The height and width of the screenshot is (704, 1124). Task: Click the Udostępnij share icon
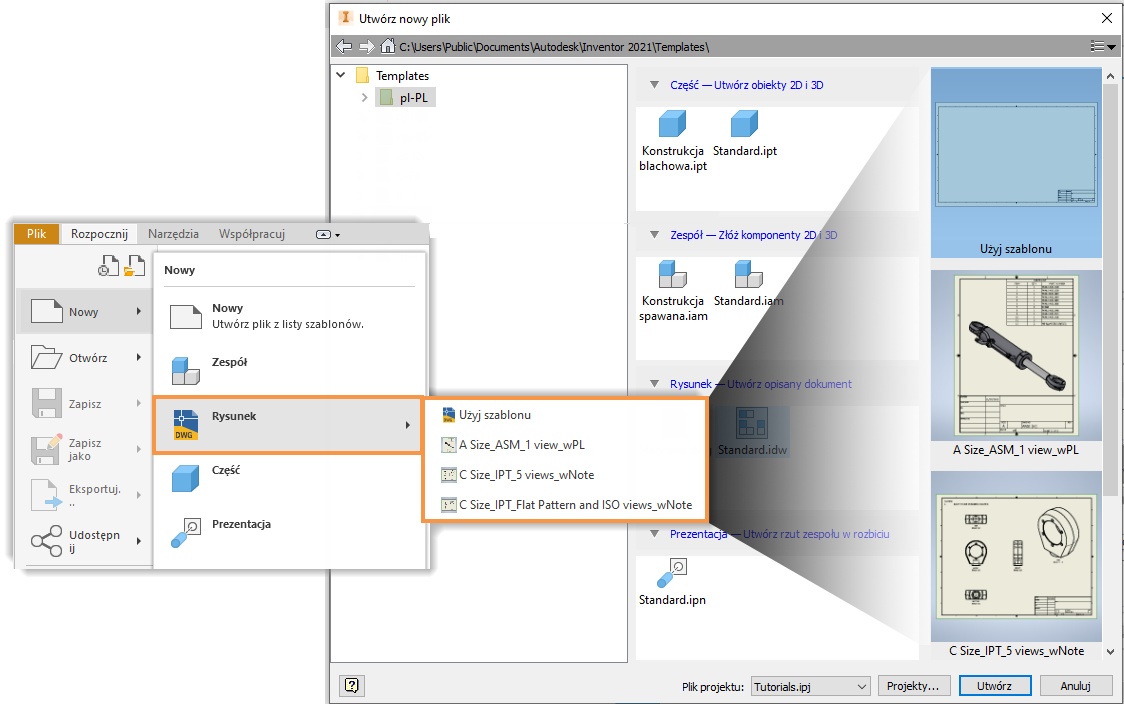click(47, 541)
